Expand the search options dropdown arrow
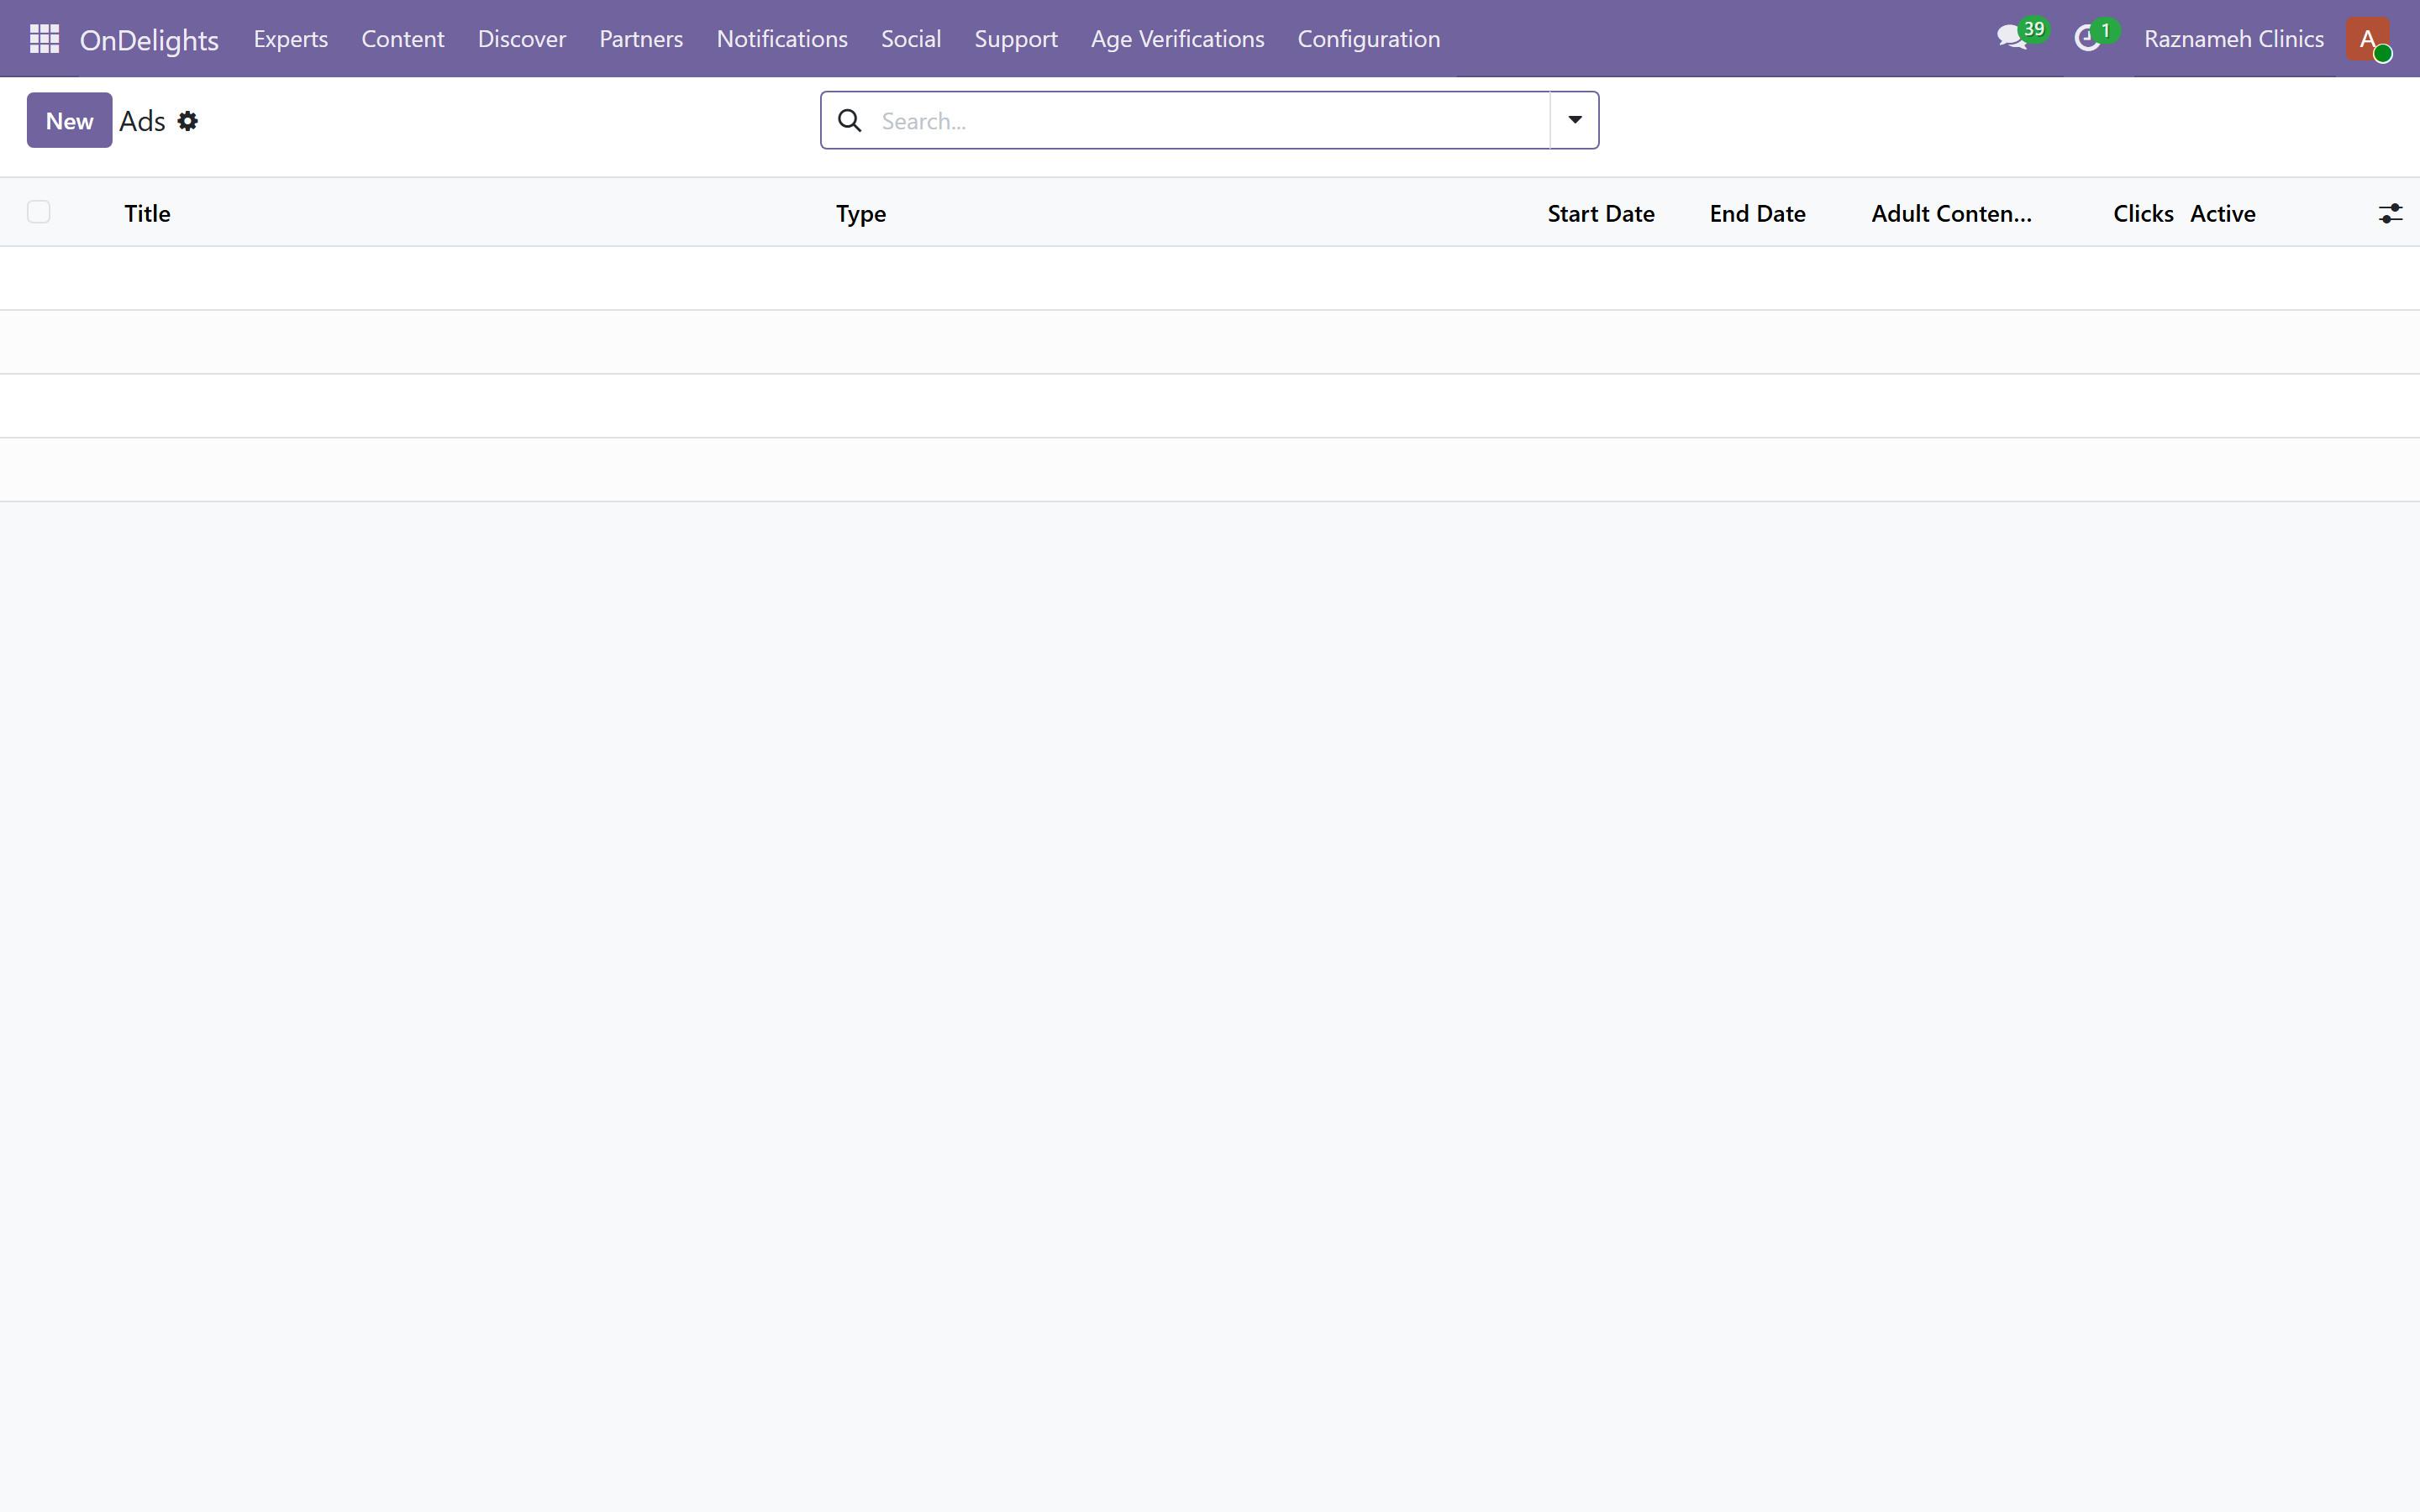 [x=1575, y=120]
